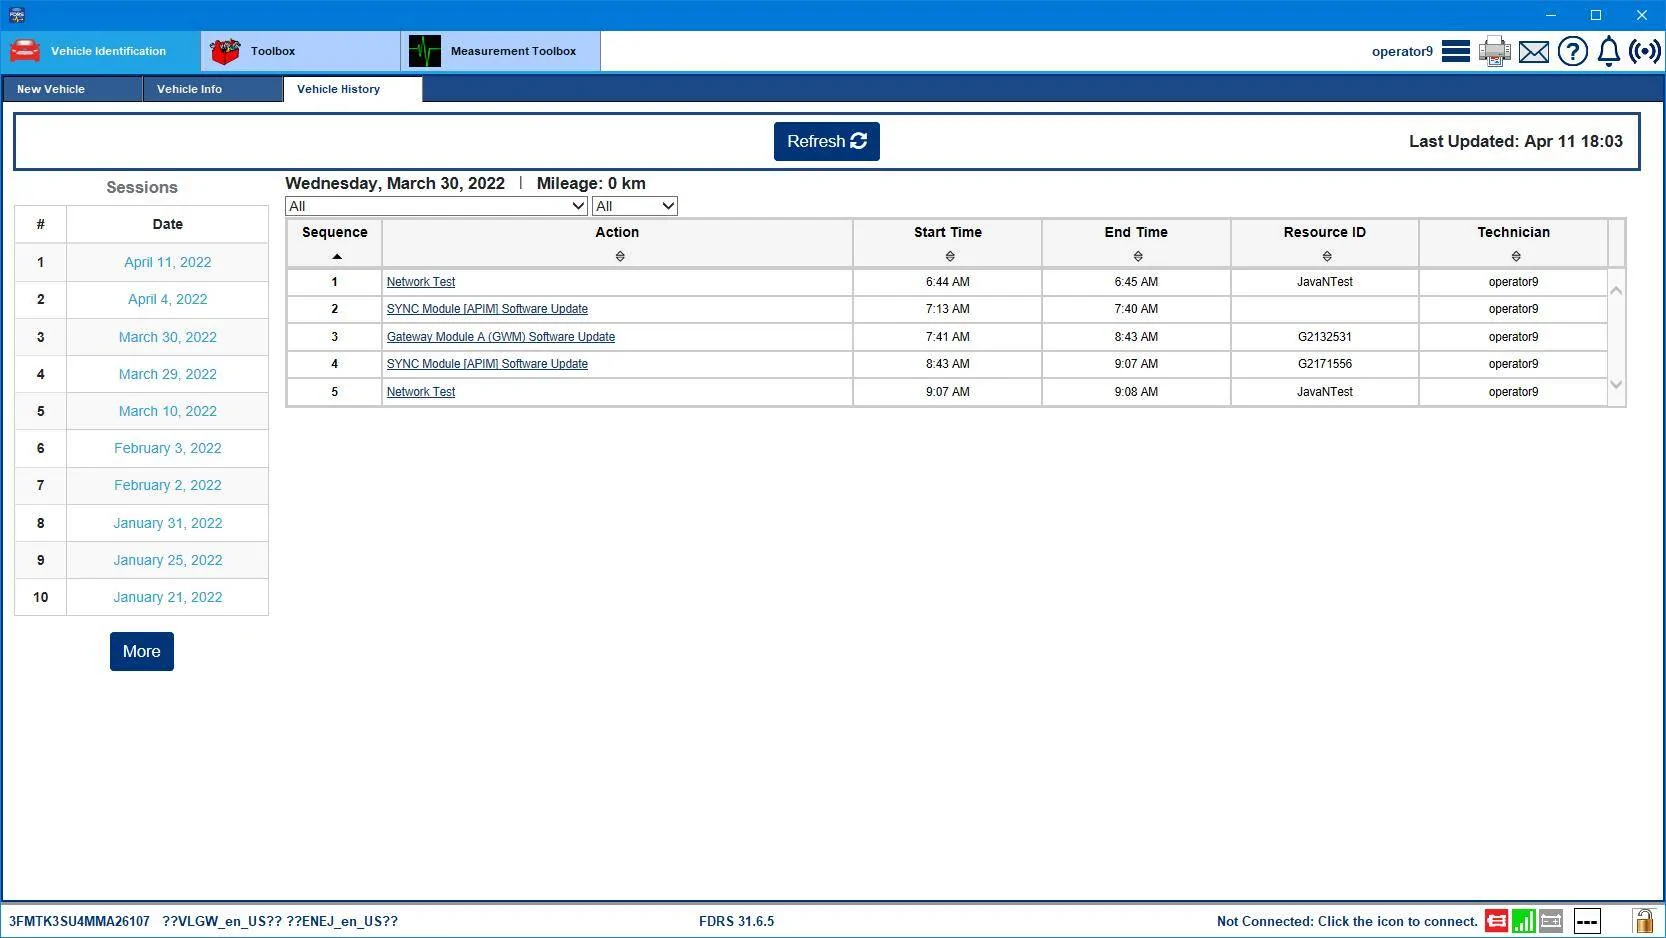Click the printer icon in the top toolbar
The image size is (1666, 938).
tap(1495, 51)
